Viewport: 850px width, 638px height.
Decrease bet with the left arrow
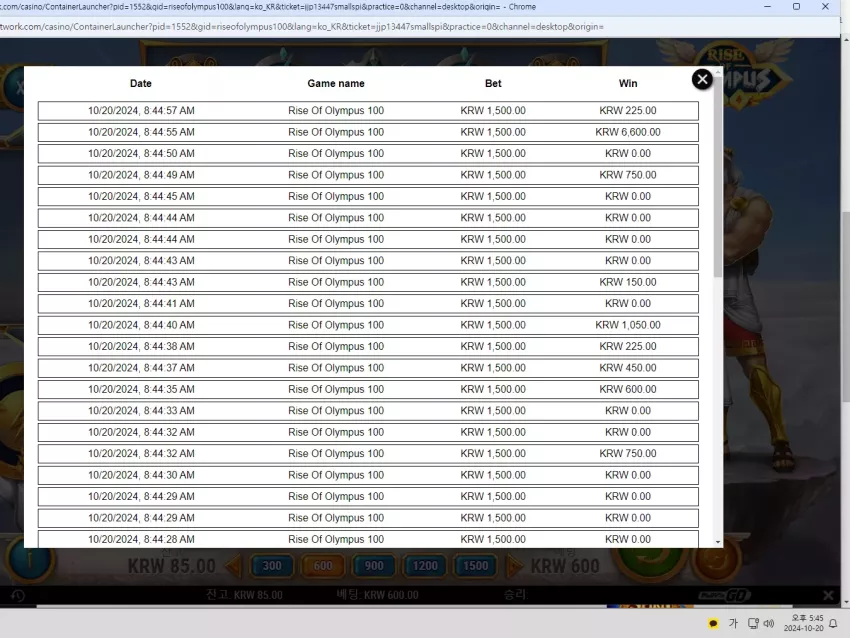[234, 566]
